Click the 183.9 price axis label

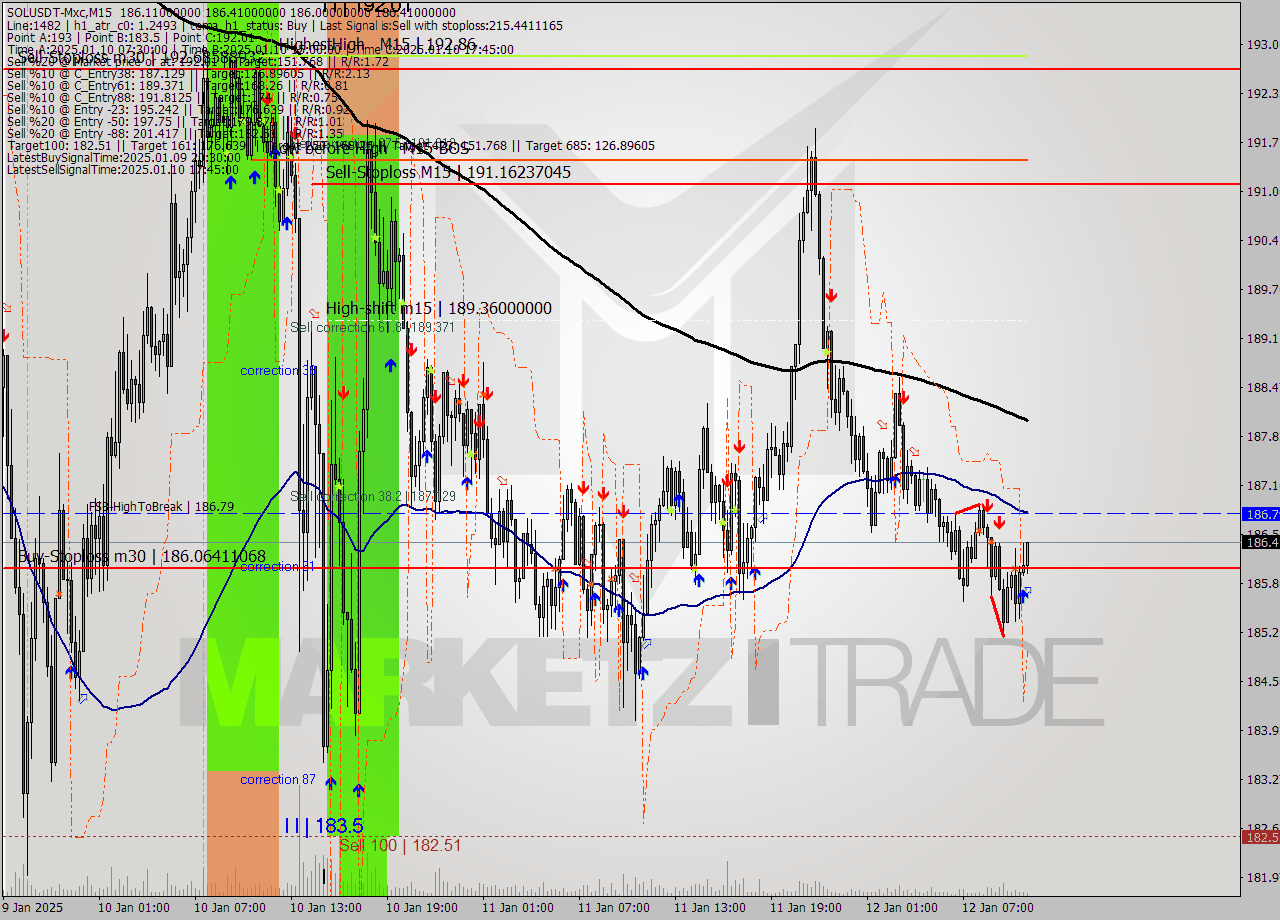coord(1262,731)
